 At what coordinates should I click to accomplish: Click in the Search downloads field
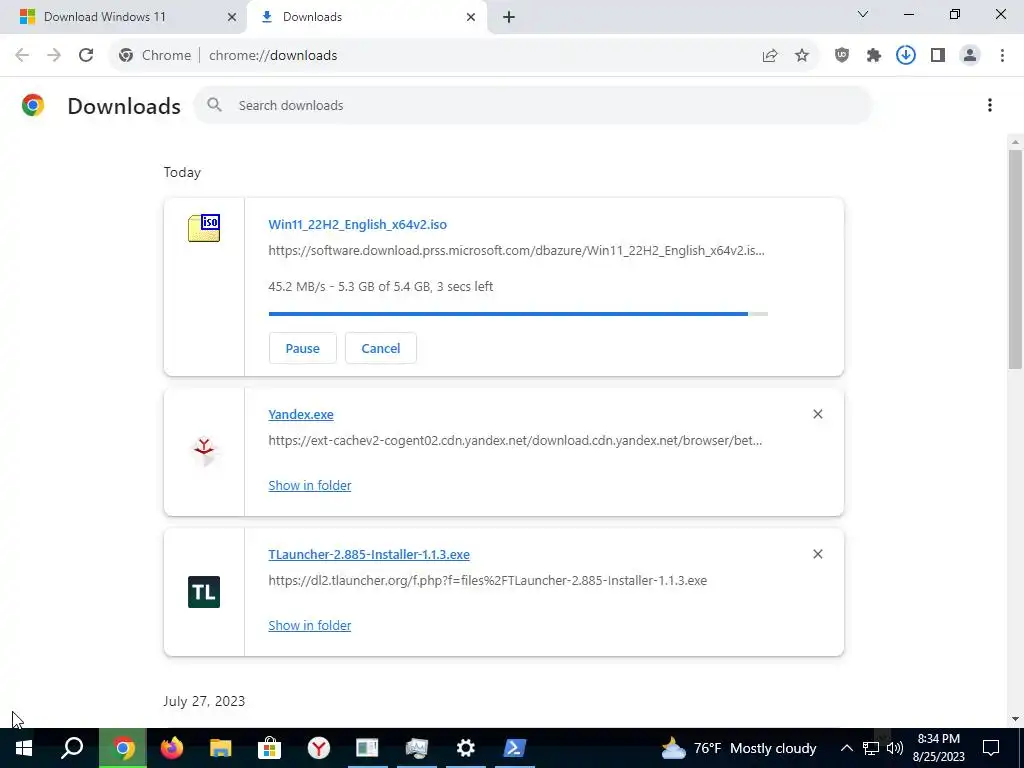[x=532, y=105]
